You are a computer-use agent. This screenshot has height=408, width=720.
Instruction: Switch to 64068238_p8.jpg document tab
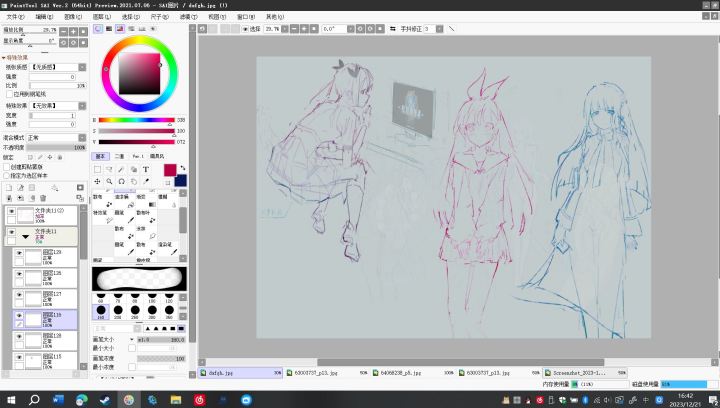[414, 373]
